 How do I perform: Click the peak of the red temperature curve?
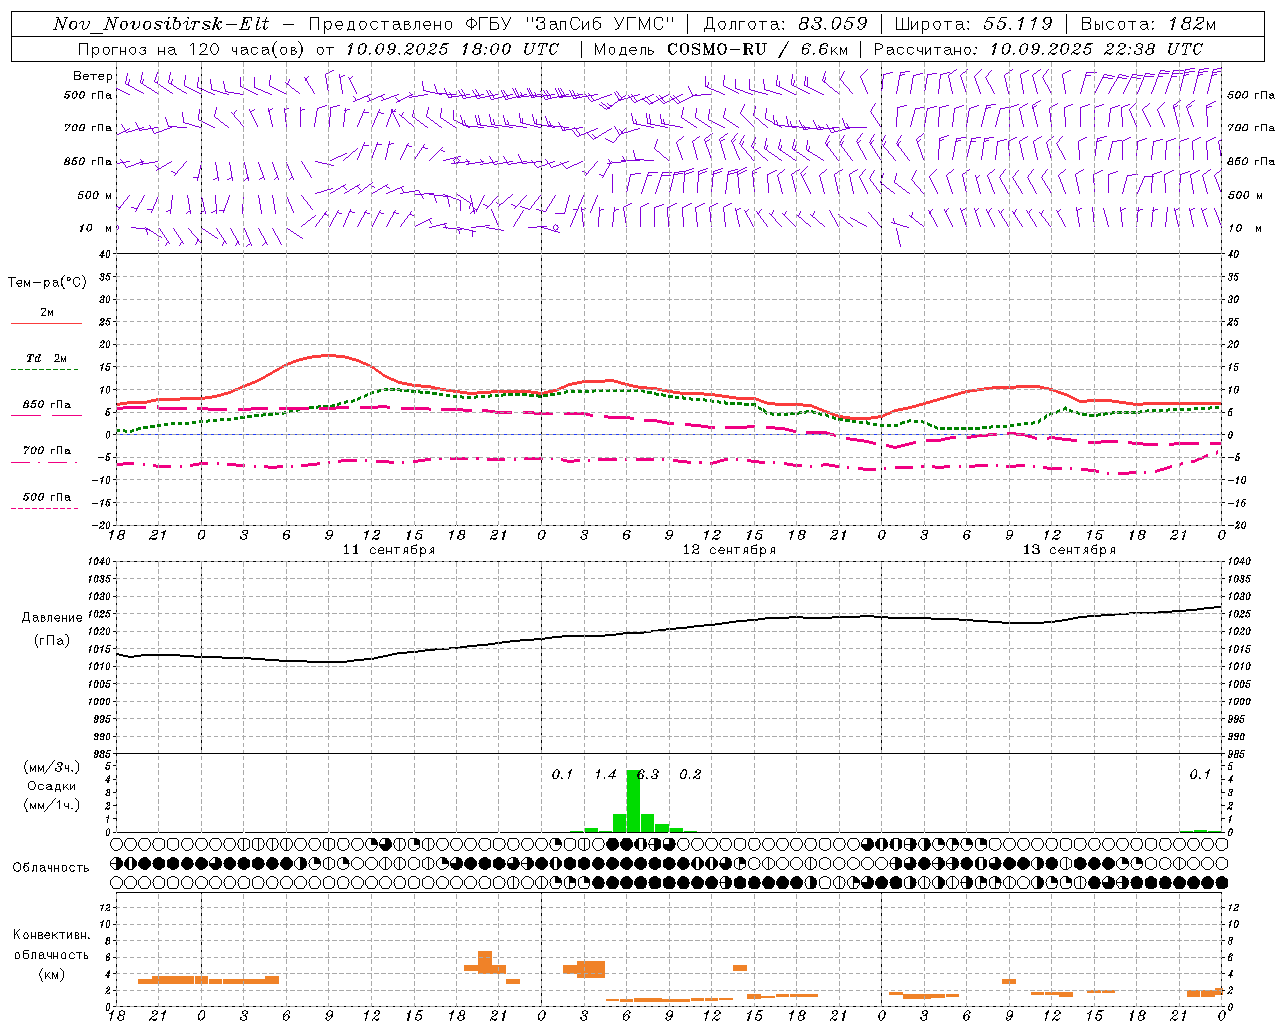pos(327,355)
